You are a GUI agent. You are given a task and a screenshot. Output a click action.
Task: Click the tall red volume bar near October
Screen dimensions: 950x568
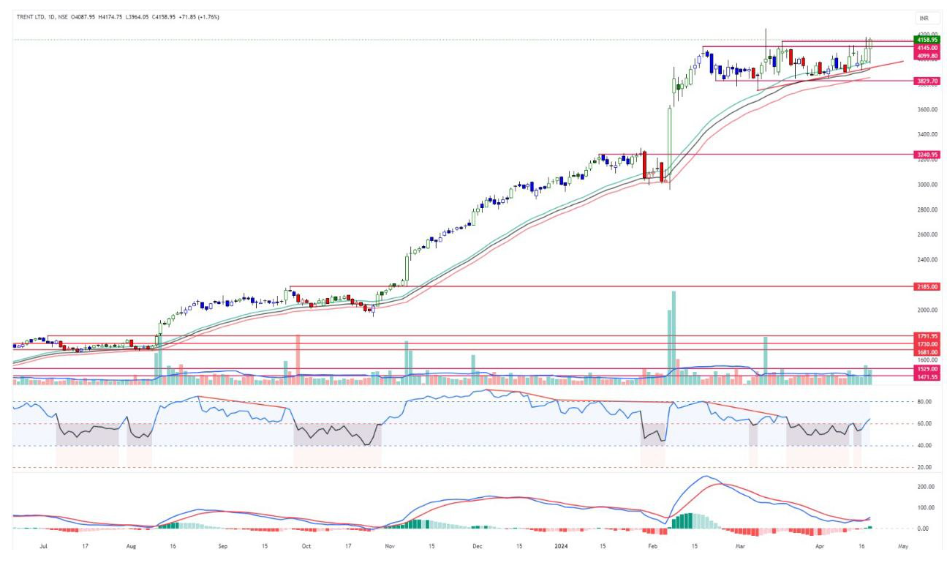[x=297, y=358]
